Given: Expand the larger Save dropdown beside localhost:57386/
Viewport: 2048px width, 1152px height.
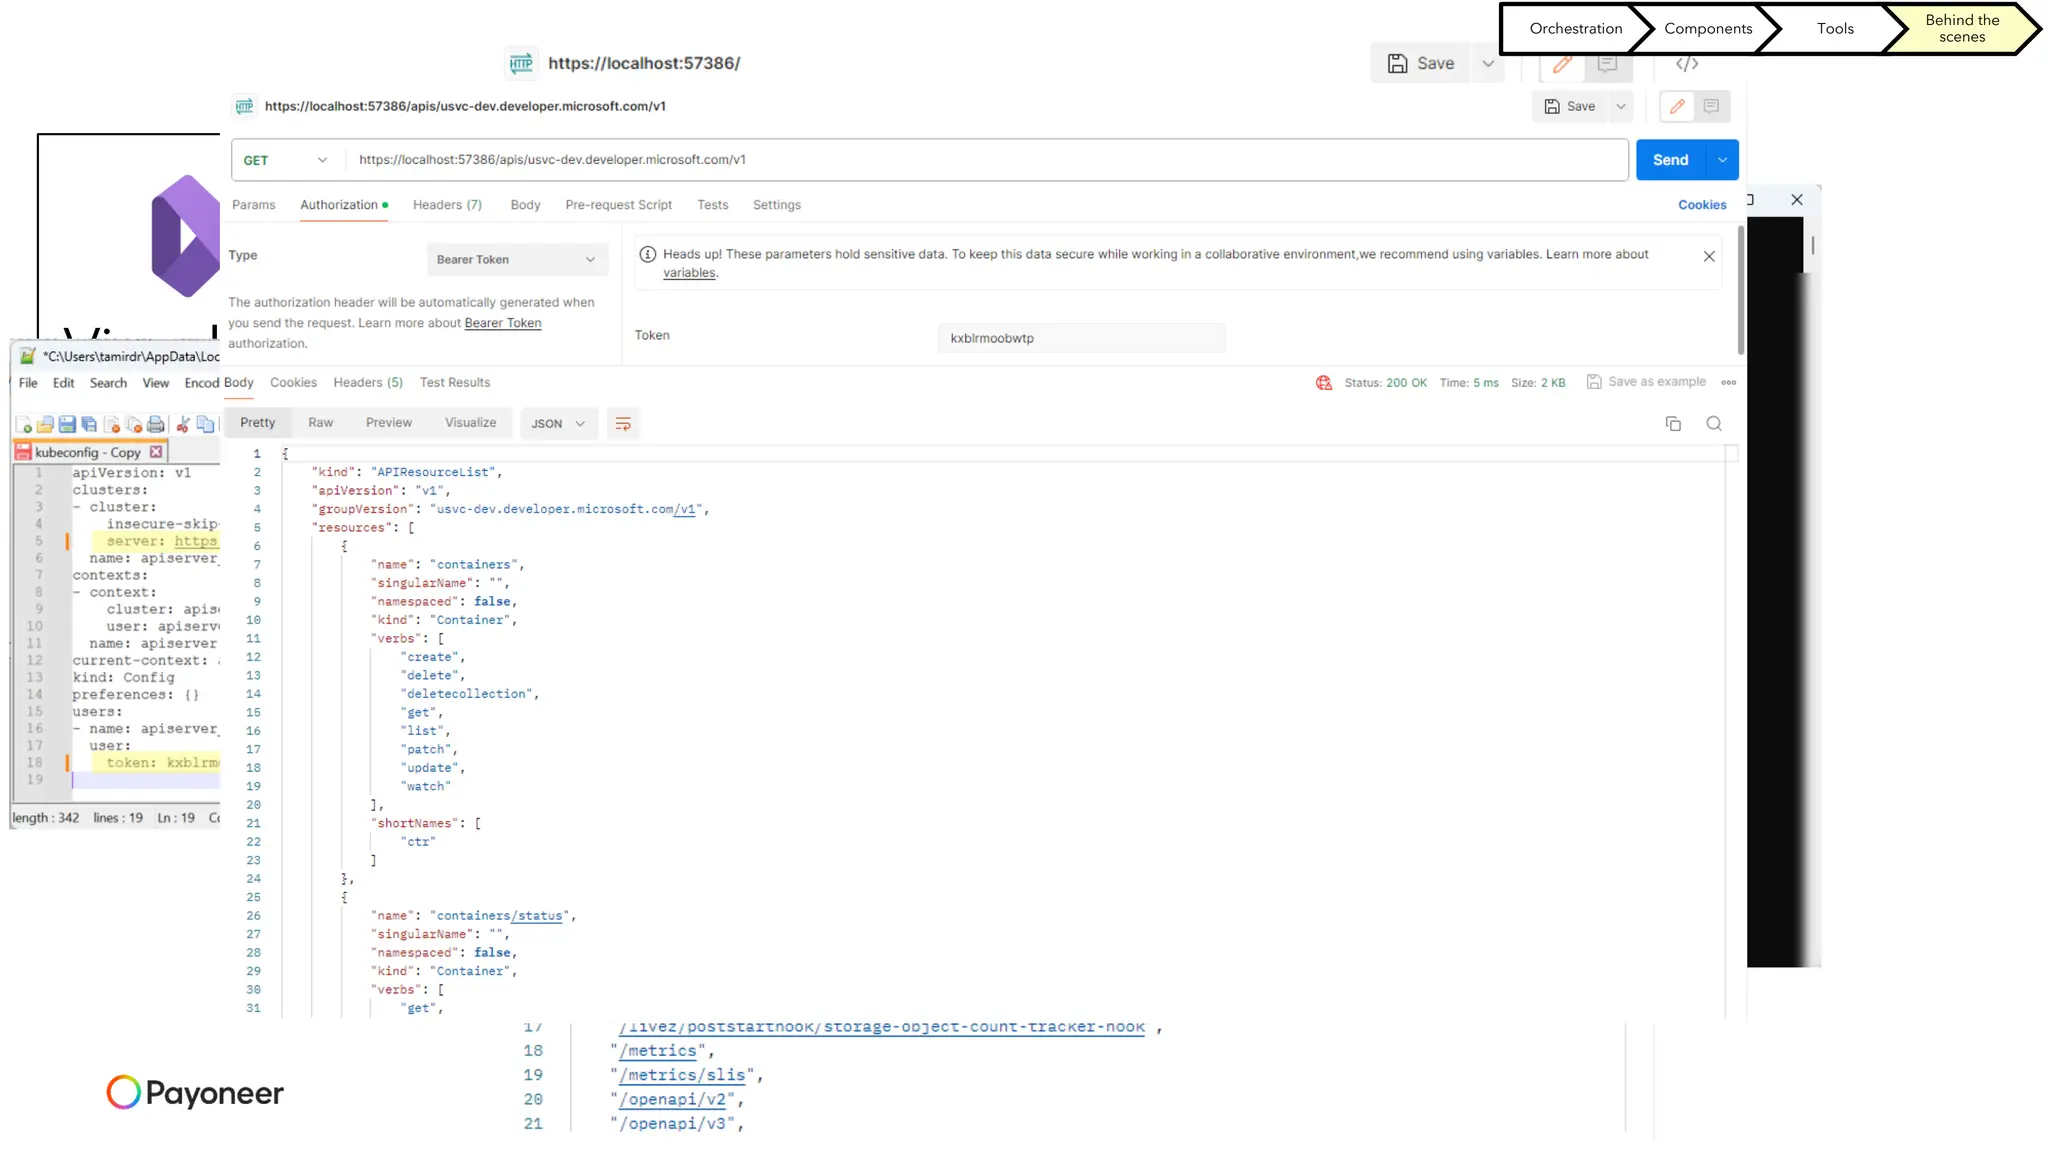Looking at the screenshot, I should pos(1488,63).
